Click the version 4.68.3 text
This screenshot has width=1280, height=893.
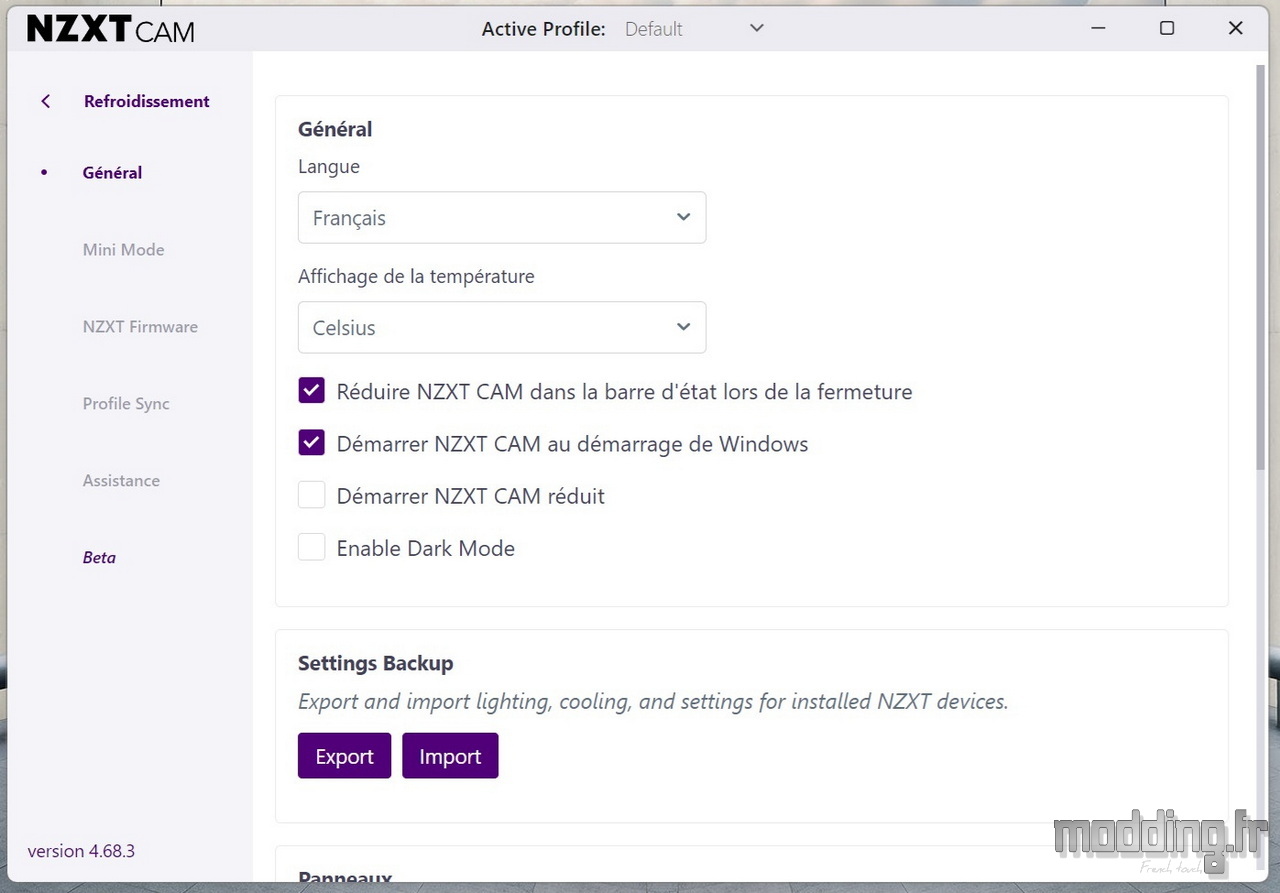(x=81, y=851)
